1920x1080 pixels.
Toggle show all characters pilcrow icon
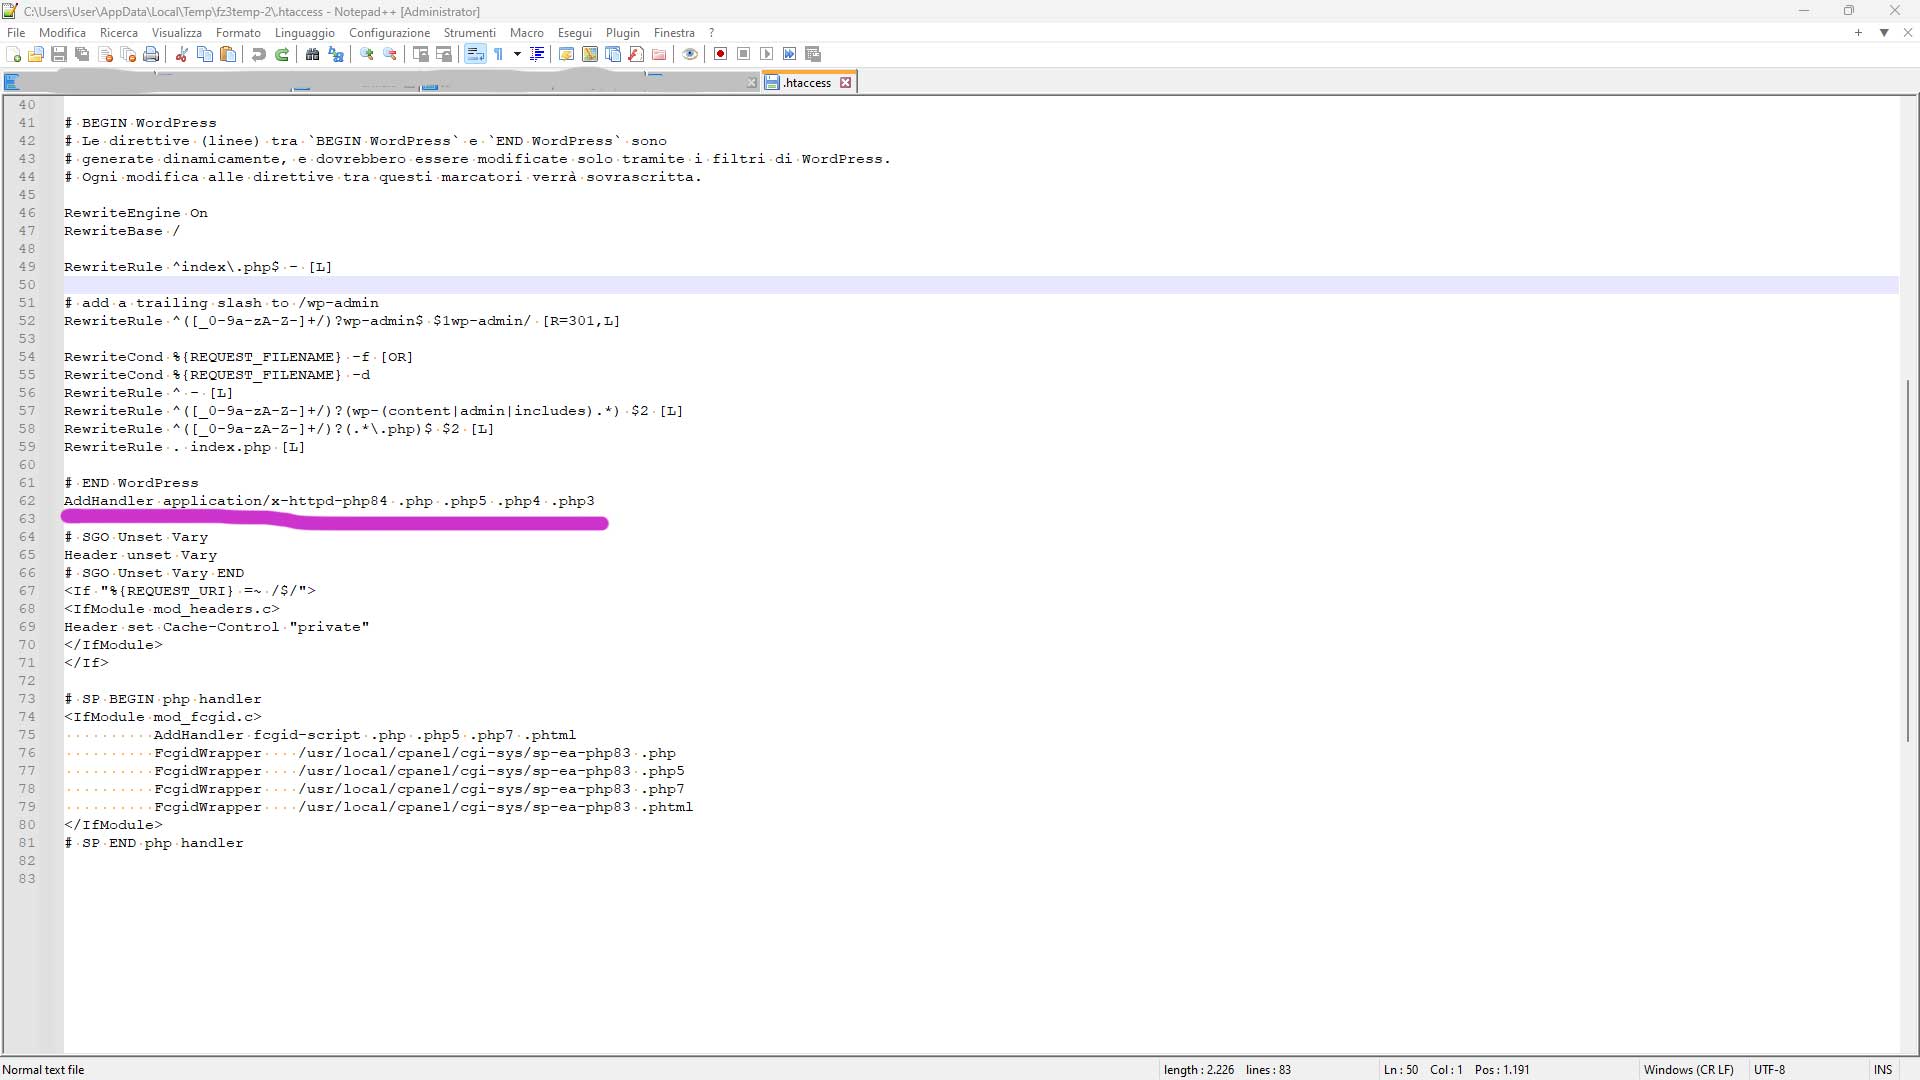tap(498, 54)
